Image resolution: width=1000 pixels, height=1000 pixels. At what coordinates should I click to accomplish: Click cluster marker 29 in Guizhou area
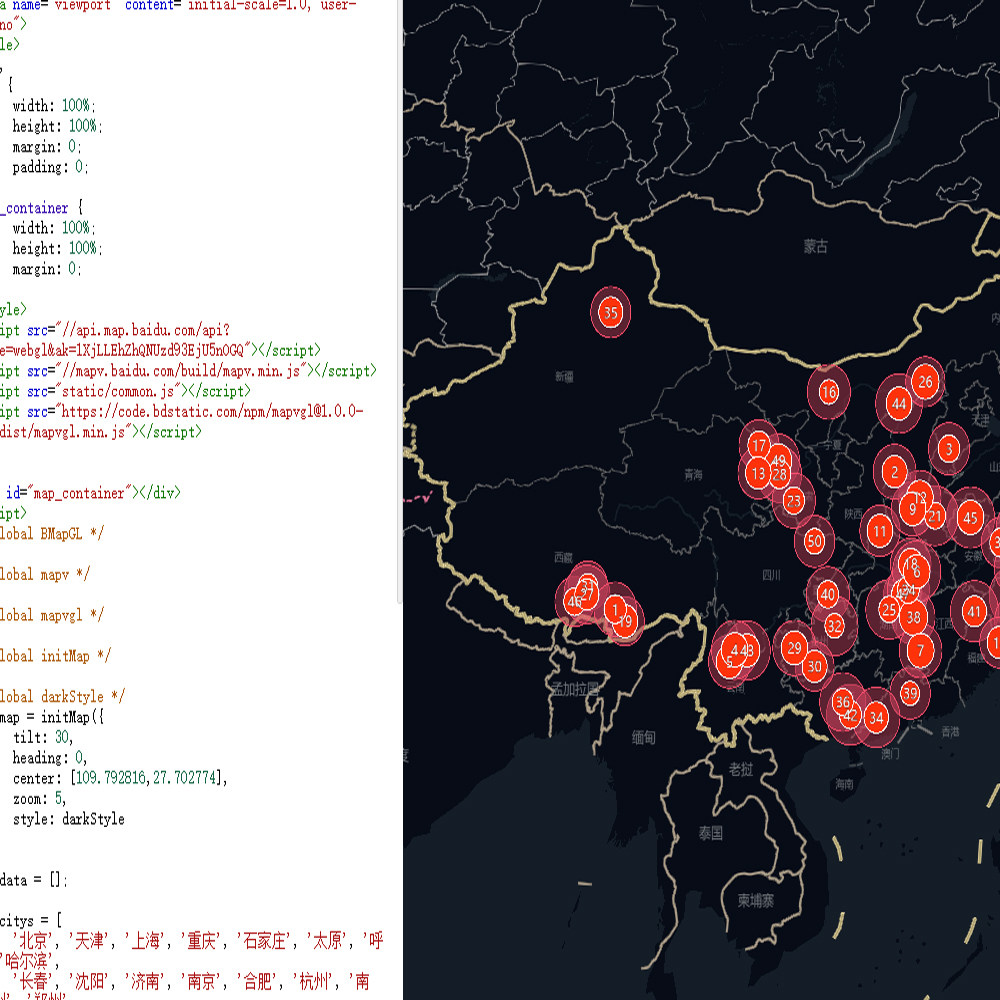pyautogui.click(x=794, y=648)
